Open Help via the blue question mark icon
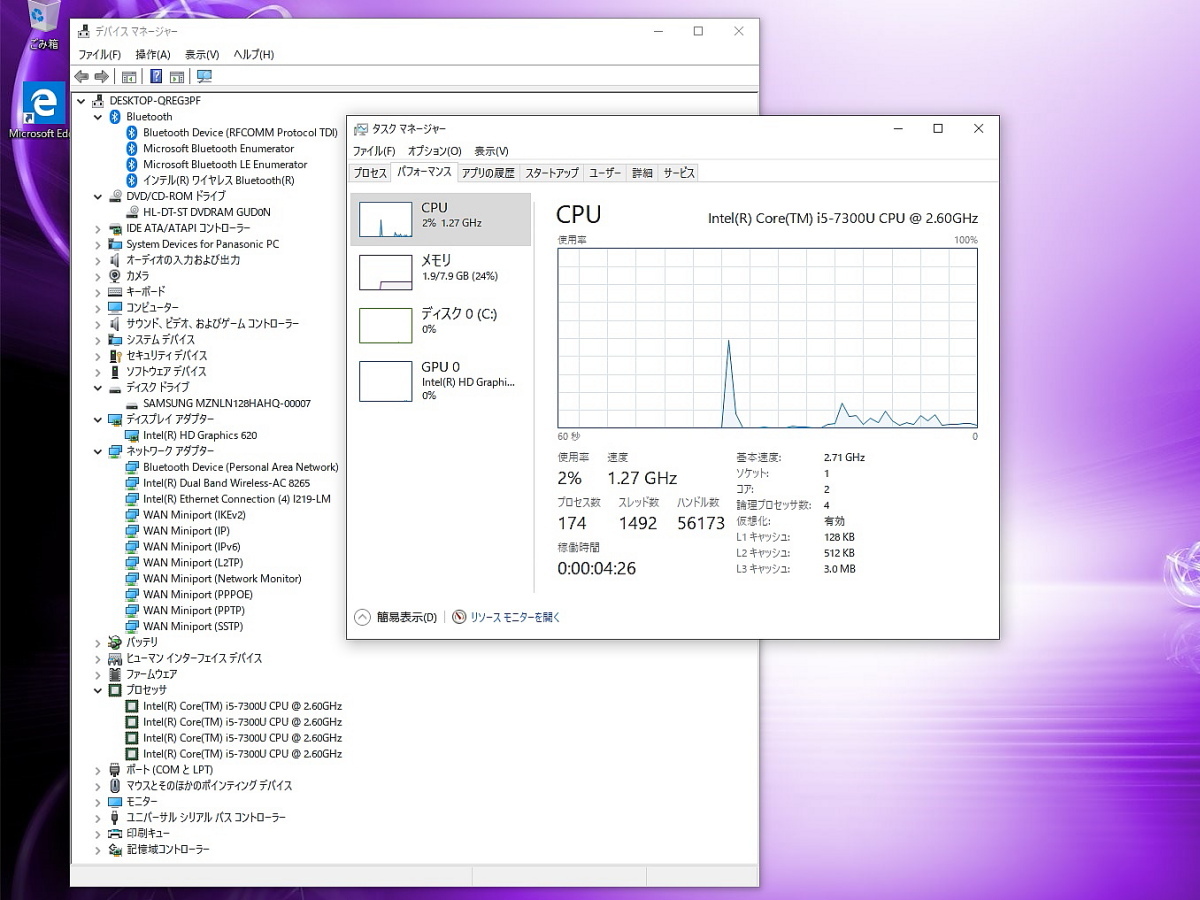 pos(156,77)
